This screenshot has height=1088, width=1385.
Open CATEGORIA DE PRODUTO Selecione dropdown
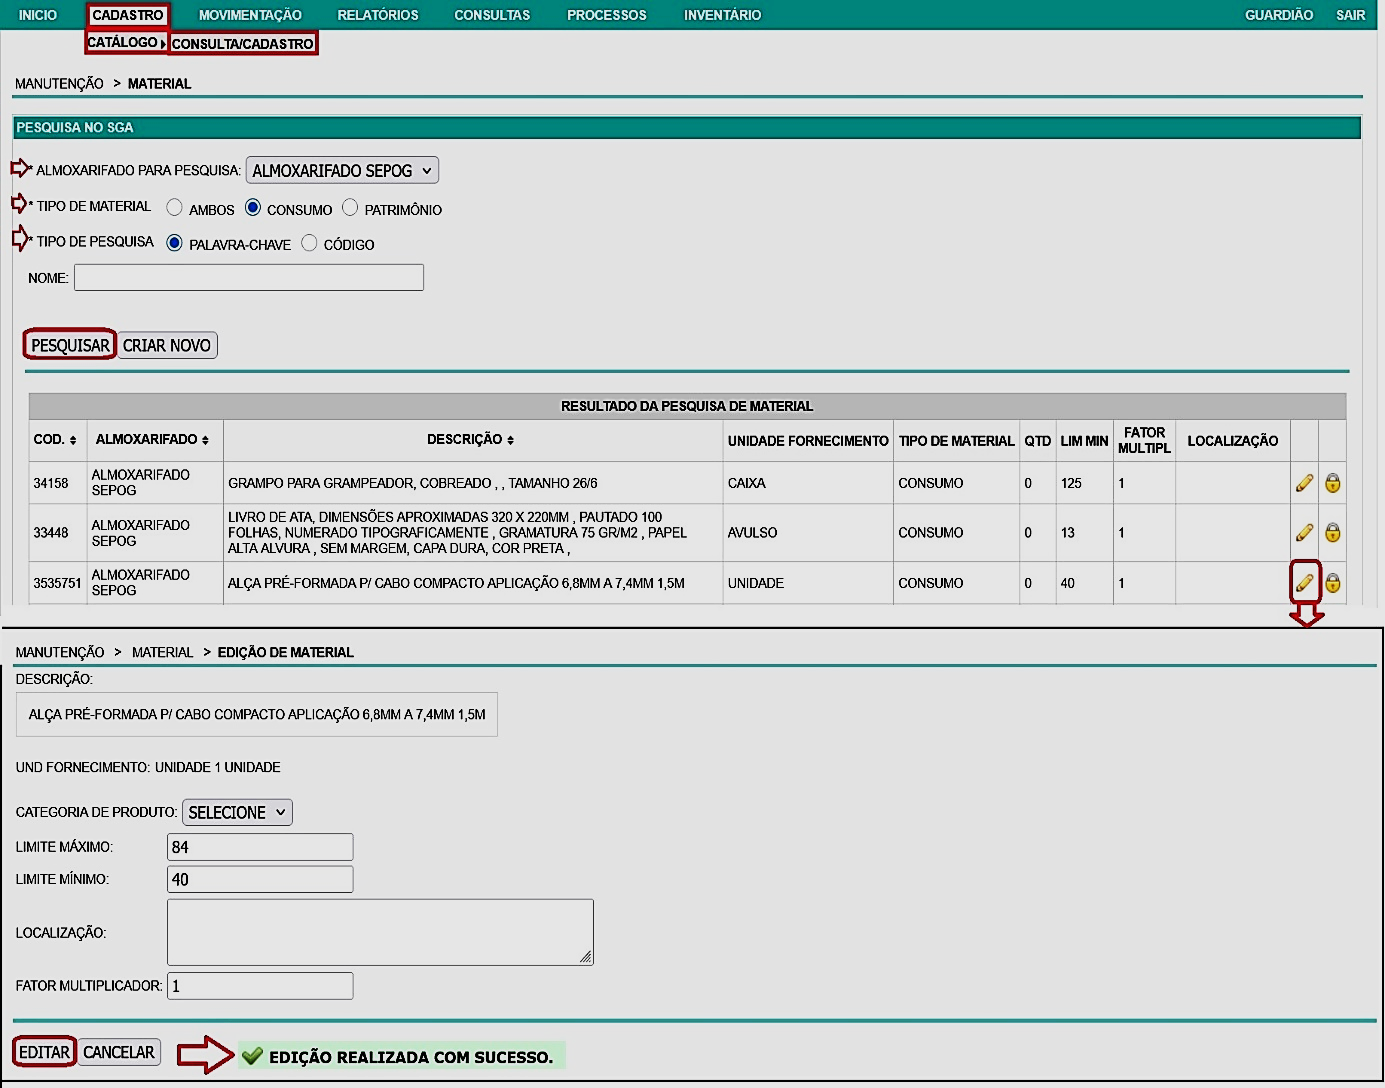pos(237,813)
